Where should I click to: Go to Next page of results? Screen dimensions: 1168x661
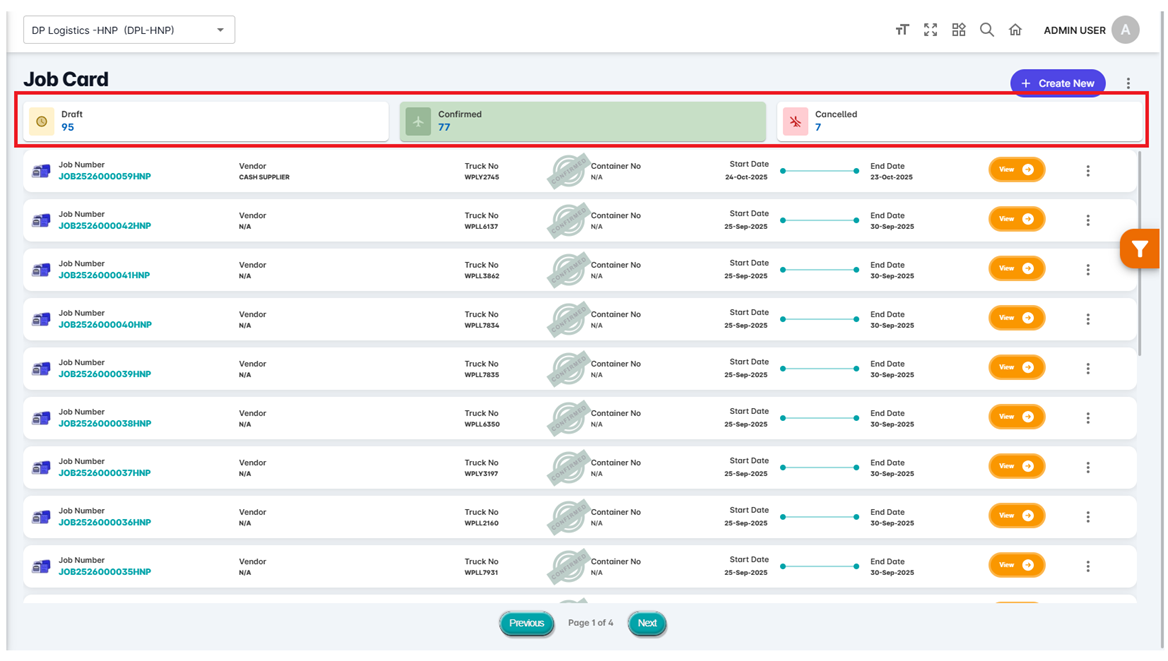click(647, 623)
